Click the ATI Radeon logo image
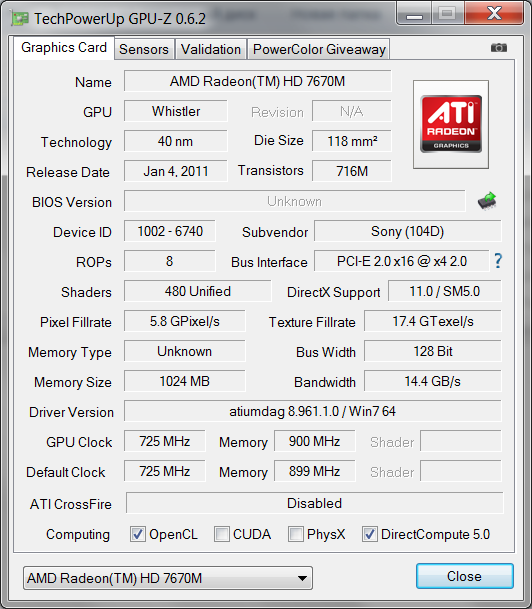The image size is (532, 609). [x=451, y=124]
